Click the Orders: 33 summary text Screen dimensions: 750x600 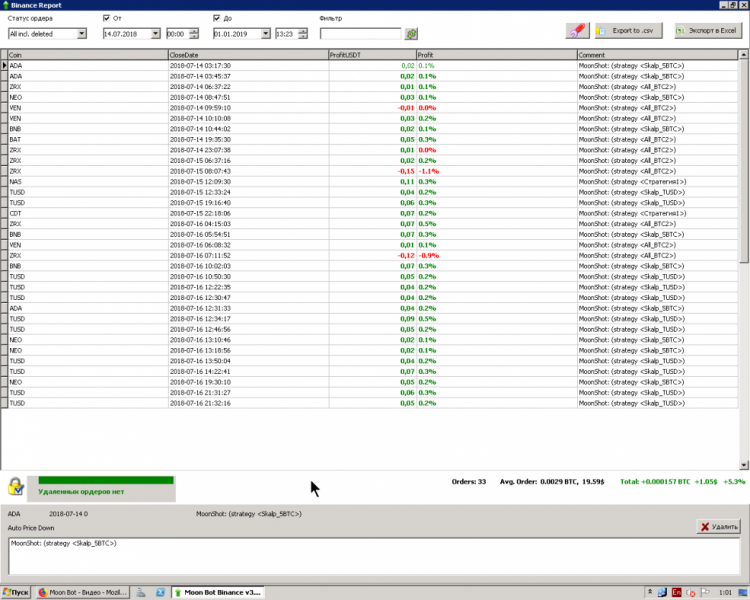point(469,482)
